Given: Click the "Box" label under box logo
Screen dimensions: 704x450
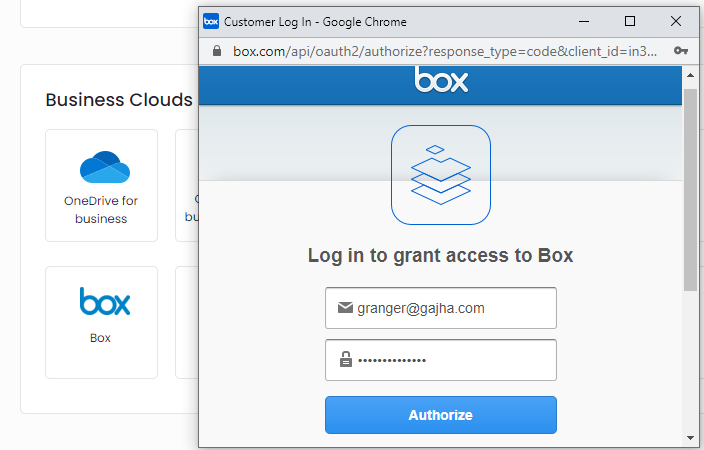Looking at the screenshot, I should click(x=100, y=338).
